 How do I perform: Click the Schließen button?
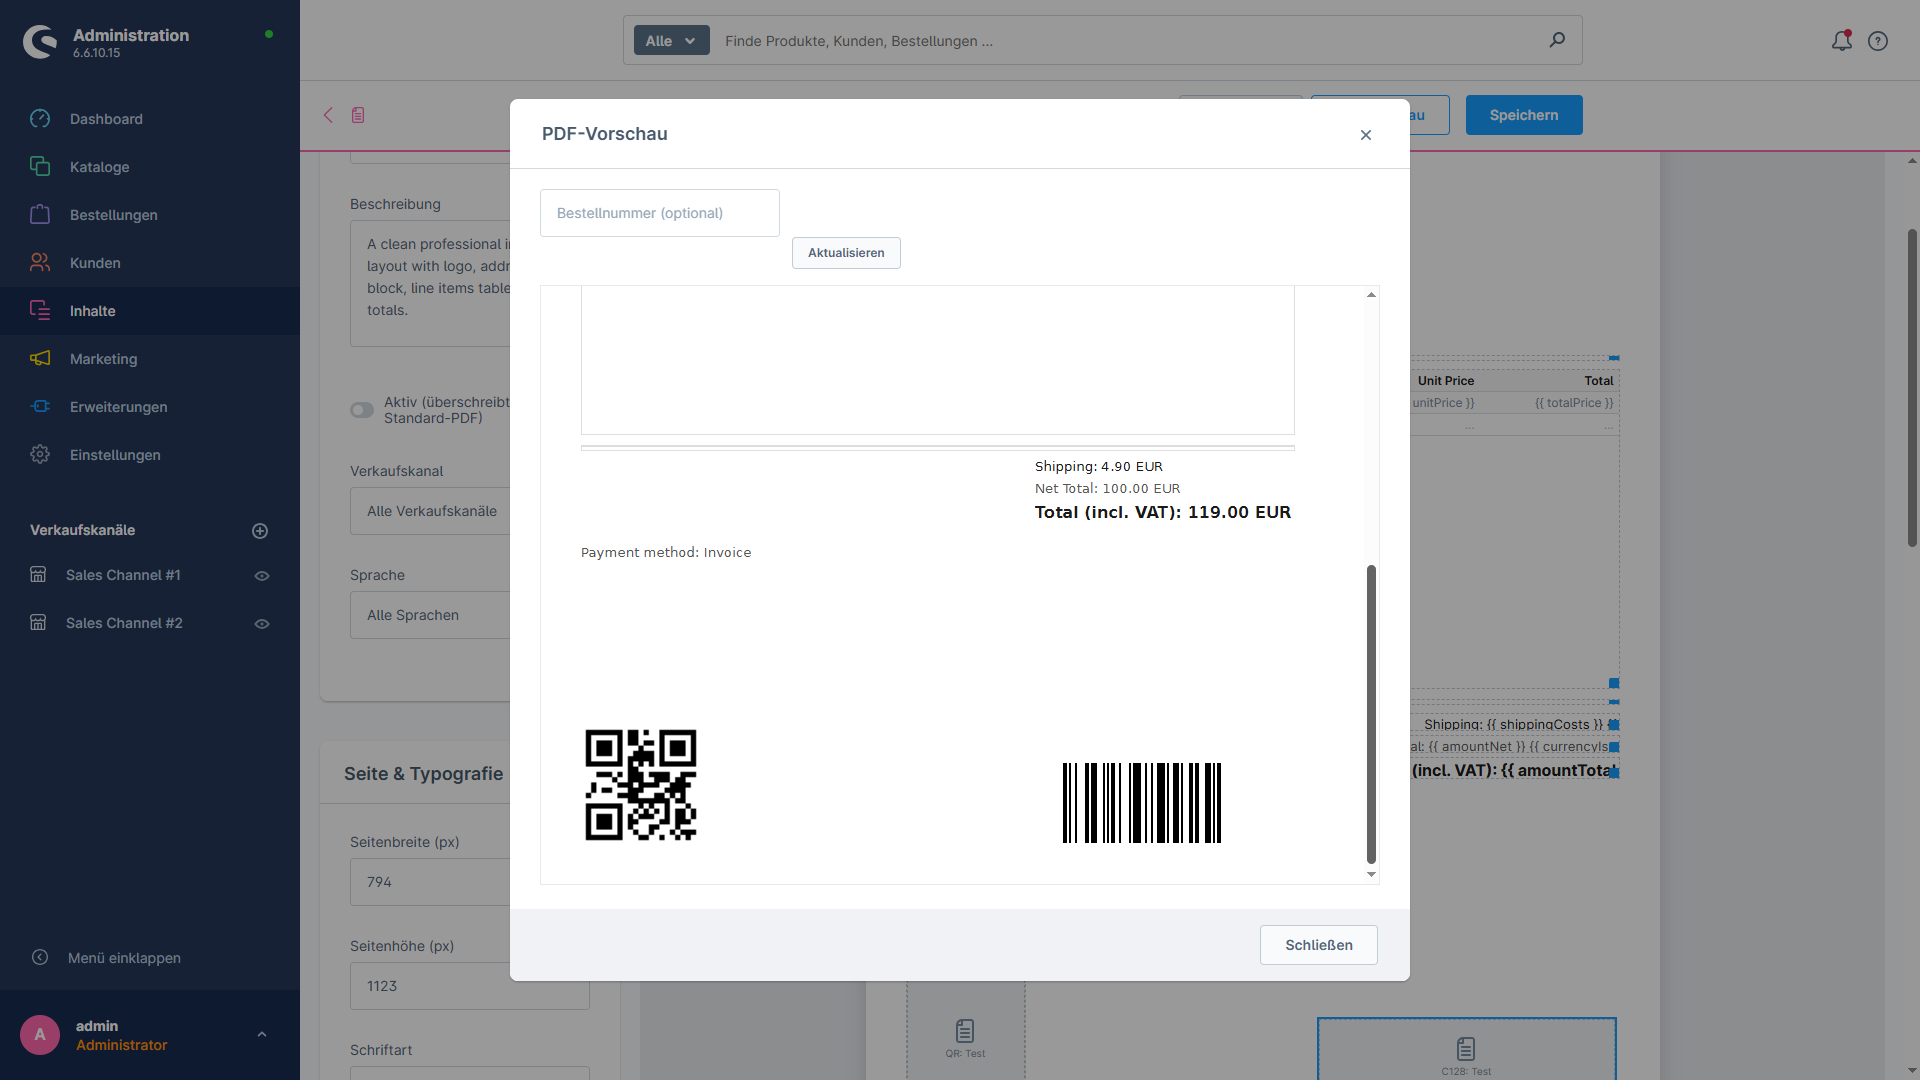pyautogui.click(x=1319, y=945)
